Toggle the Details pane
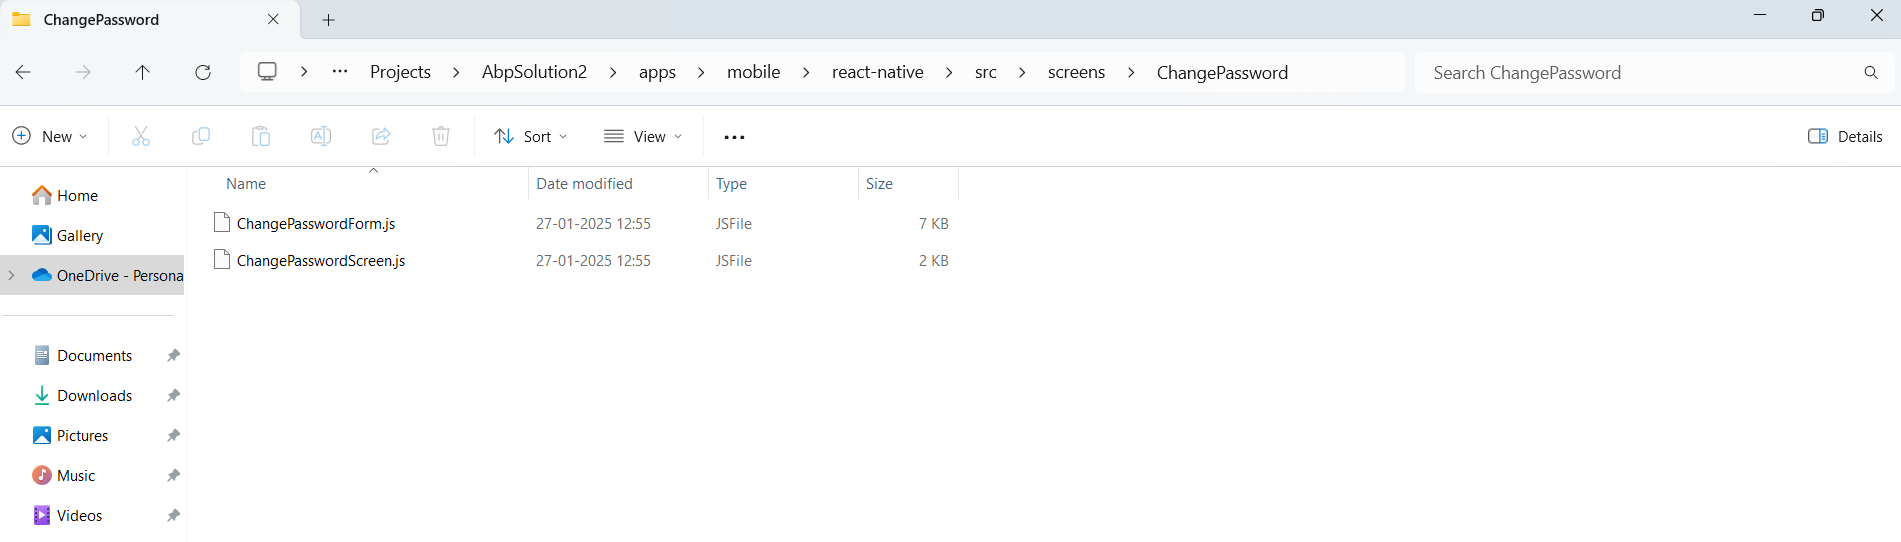This screenshot has width=1901, height=542. pos(1845,137)
